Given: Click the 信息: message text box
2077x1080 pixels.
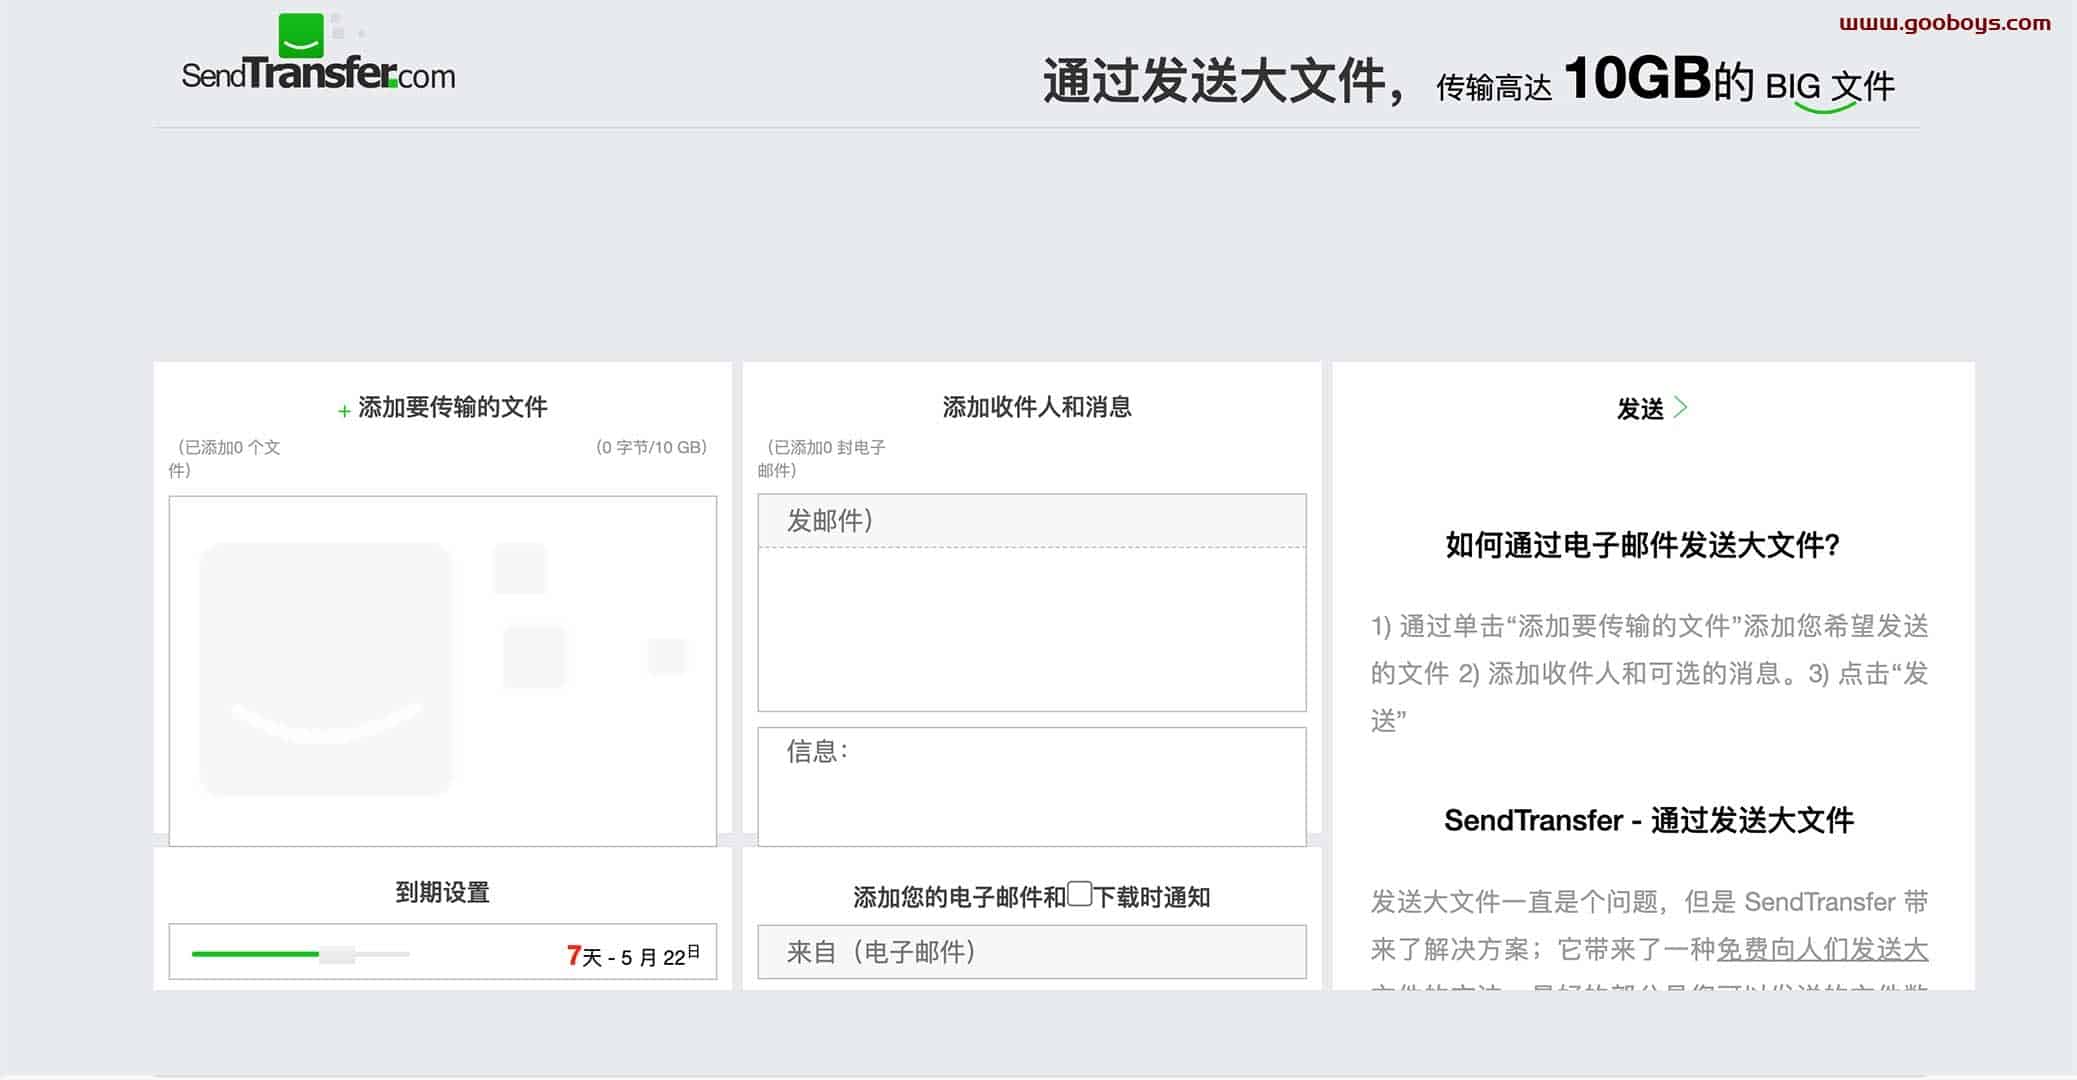Looking at the screenshot, I should pos(1032,786).
